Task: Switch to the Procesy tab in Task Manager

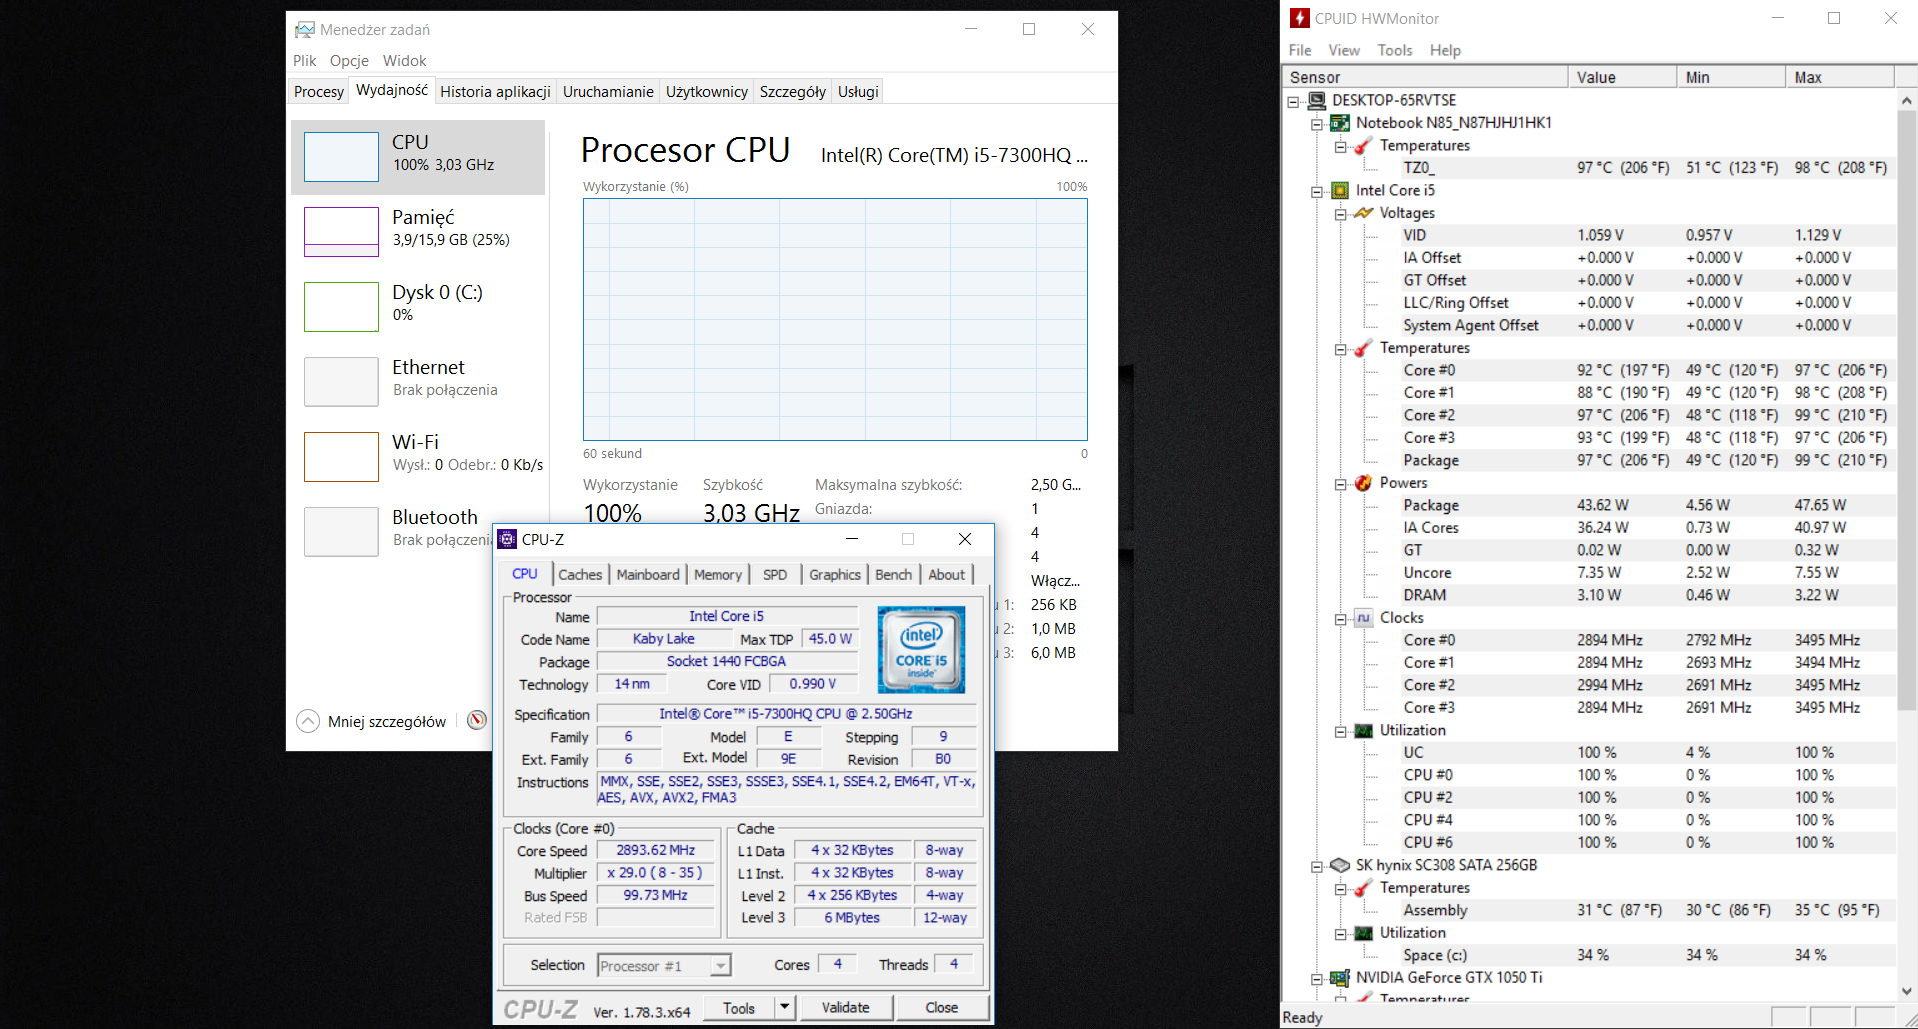Action: point(319,91)
